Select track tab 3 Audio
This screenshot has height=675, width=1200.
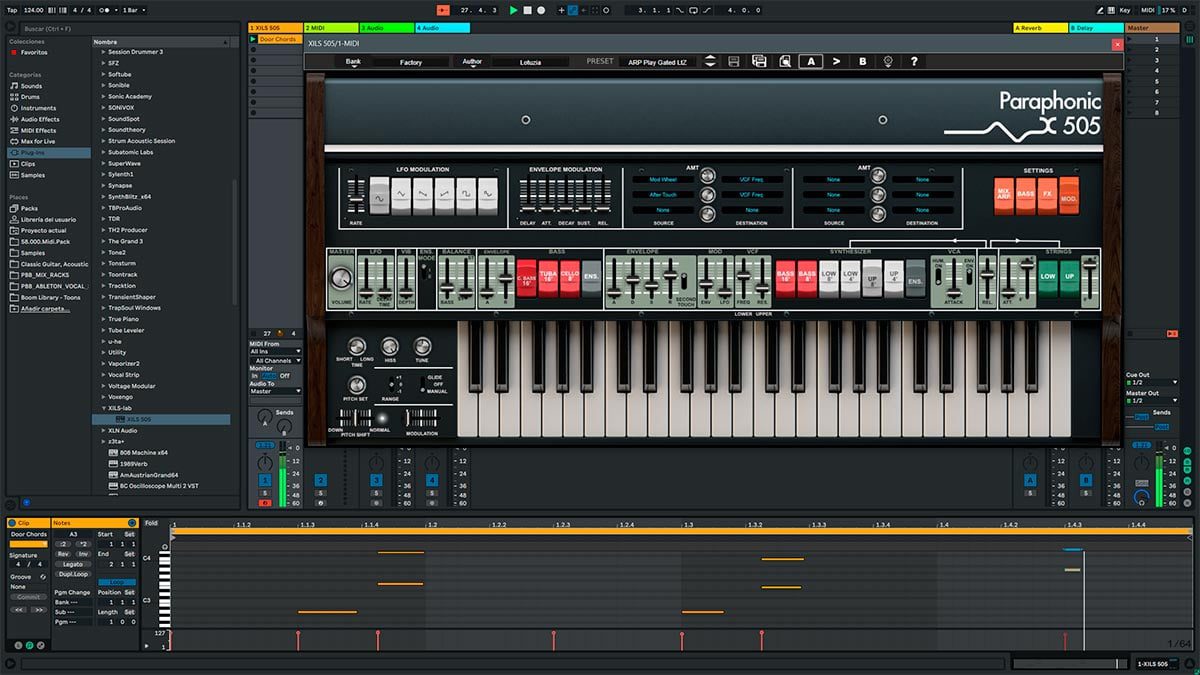tap(385, 27)
